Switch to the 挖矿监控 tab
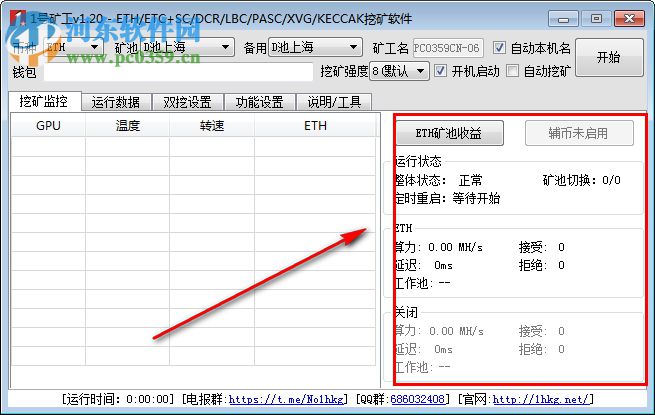Viewport: 655px width, 415px height. [x=44, y=101]
